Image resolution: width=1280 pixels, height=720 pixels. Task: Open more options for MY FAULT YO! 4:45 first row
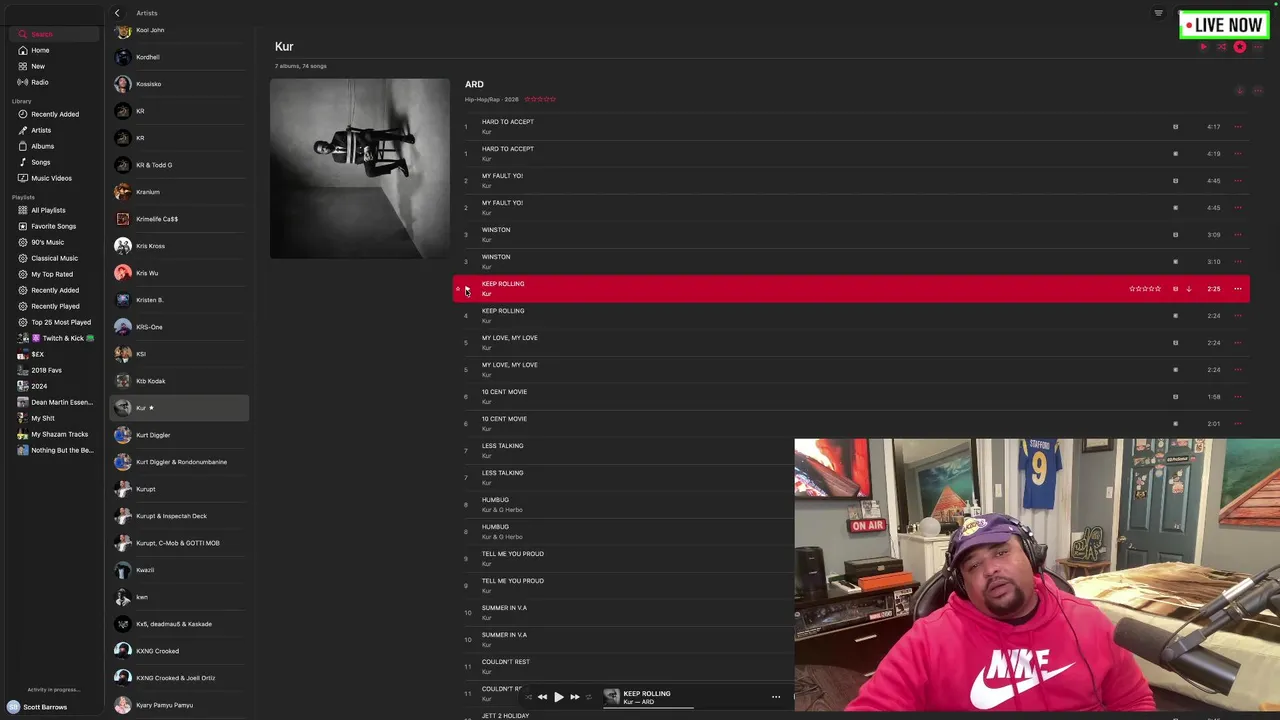coord(1238,181)
